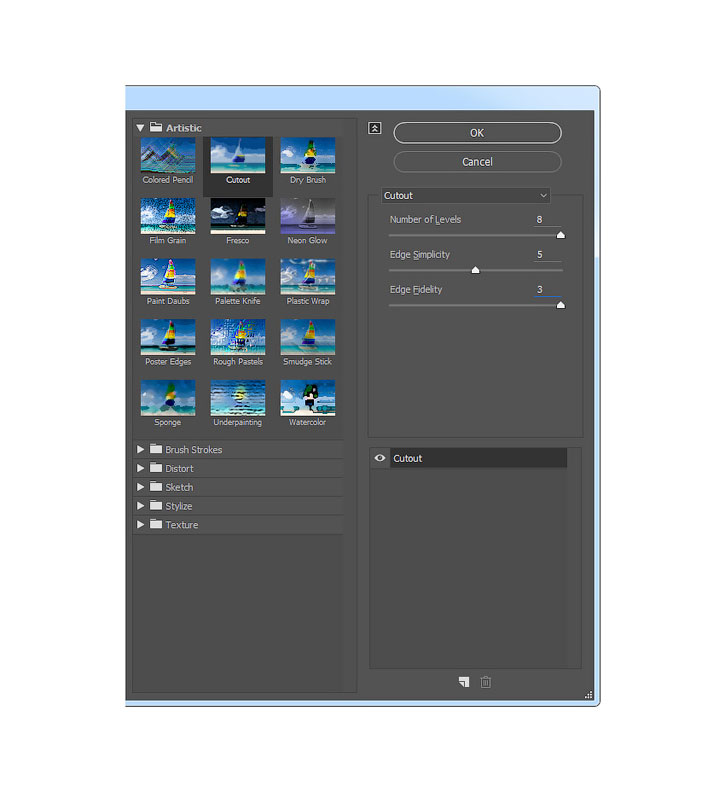Click the Edge Simplicity value field
Screen dimensions: 725x792
[x=548, y=255]
